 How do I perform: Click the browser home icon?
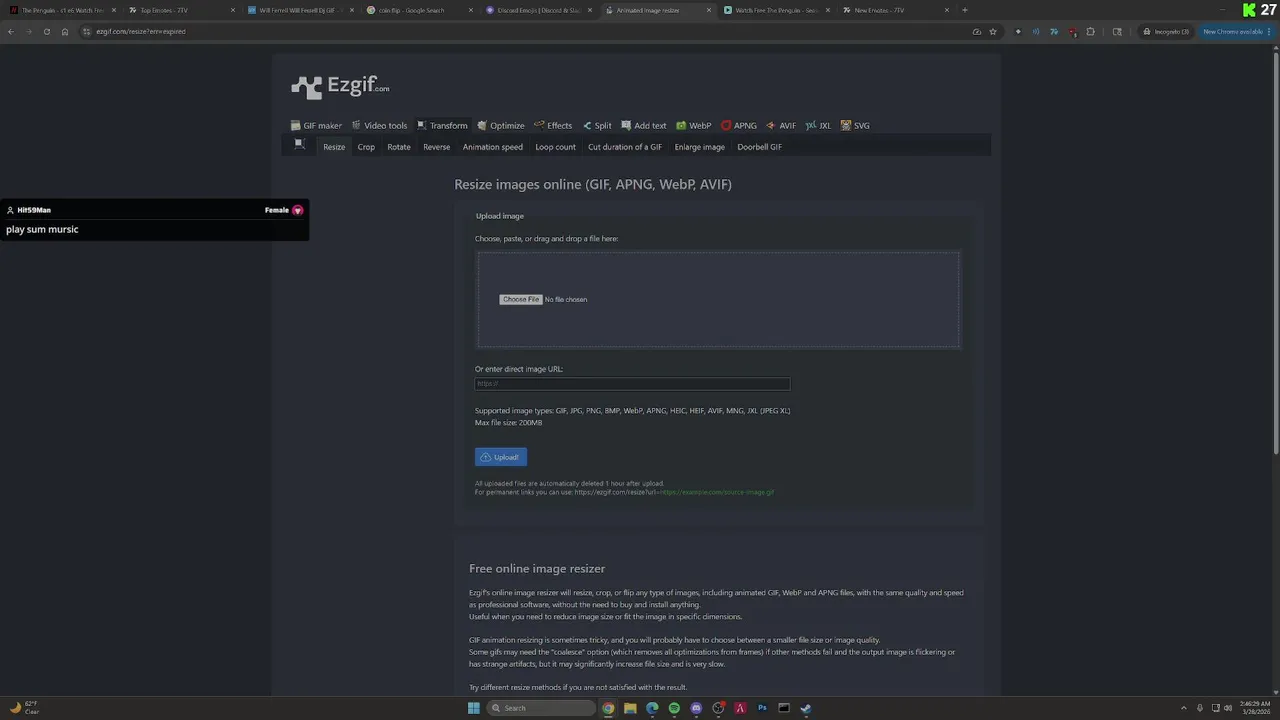pos(65,32)
